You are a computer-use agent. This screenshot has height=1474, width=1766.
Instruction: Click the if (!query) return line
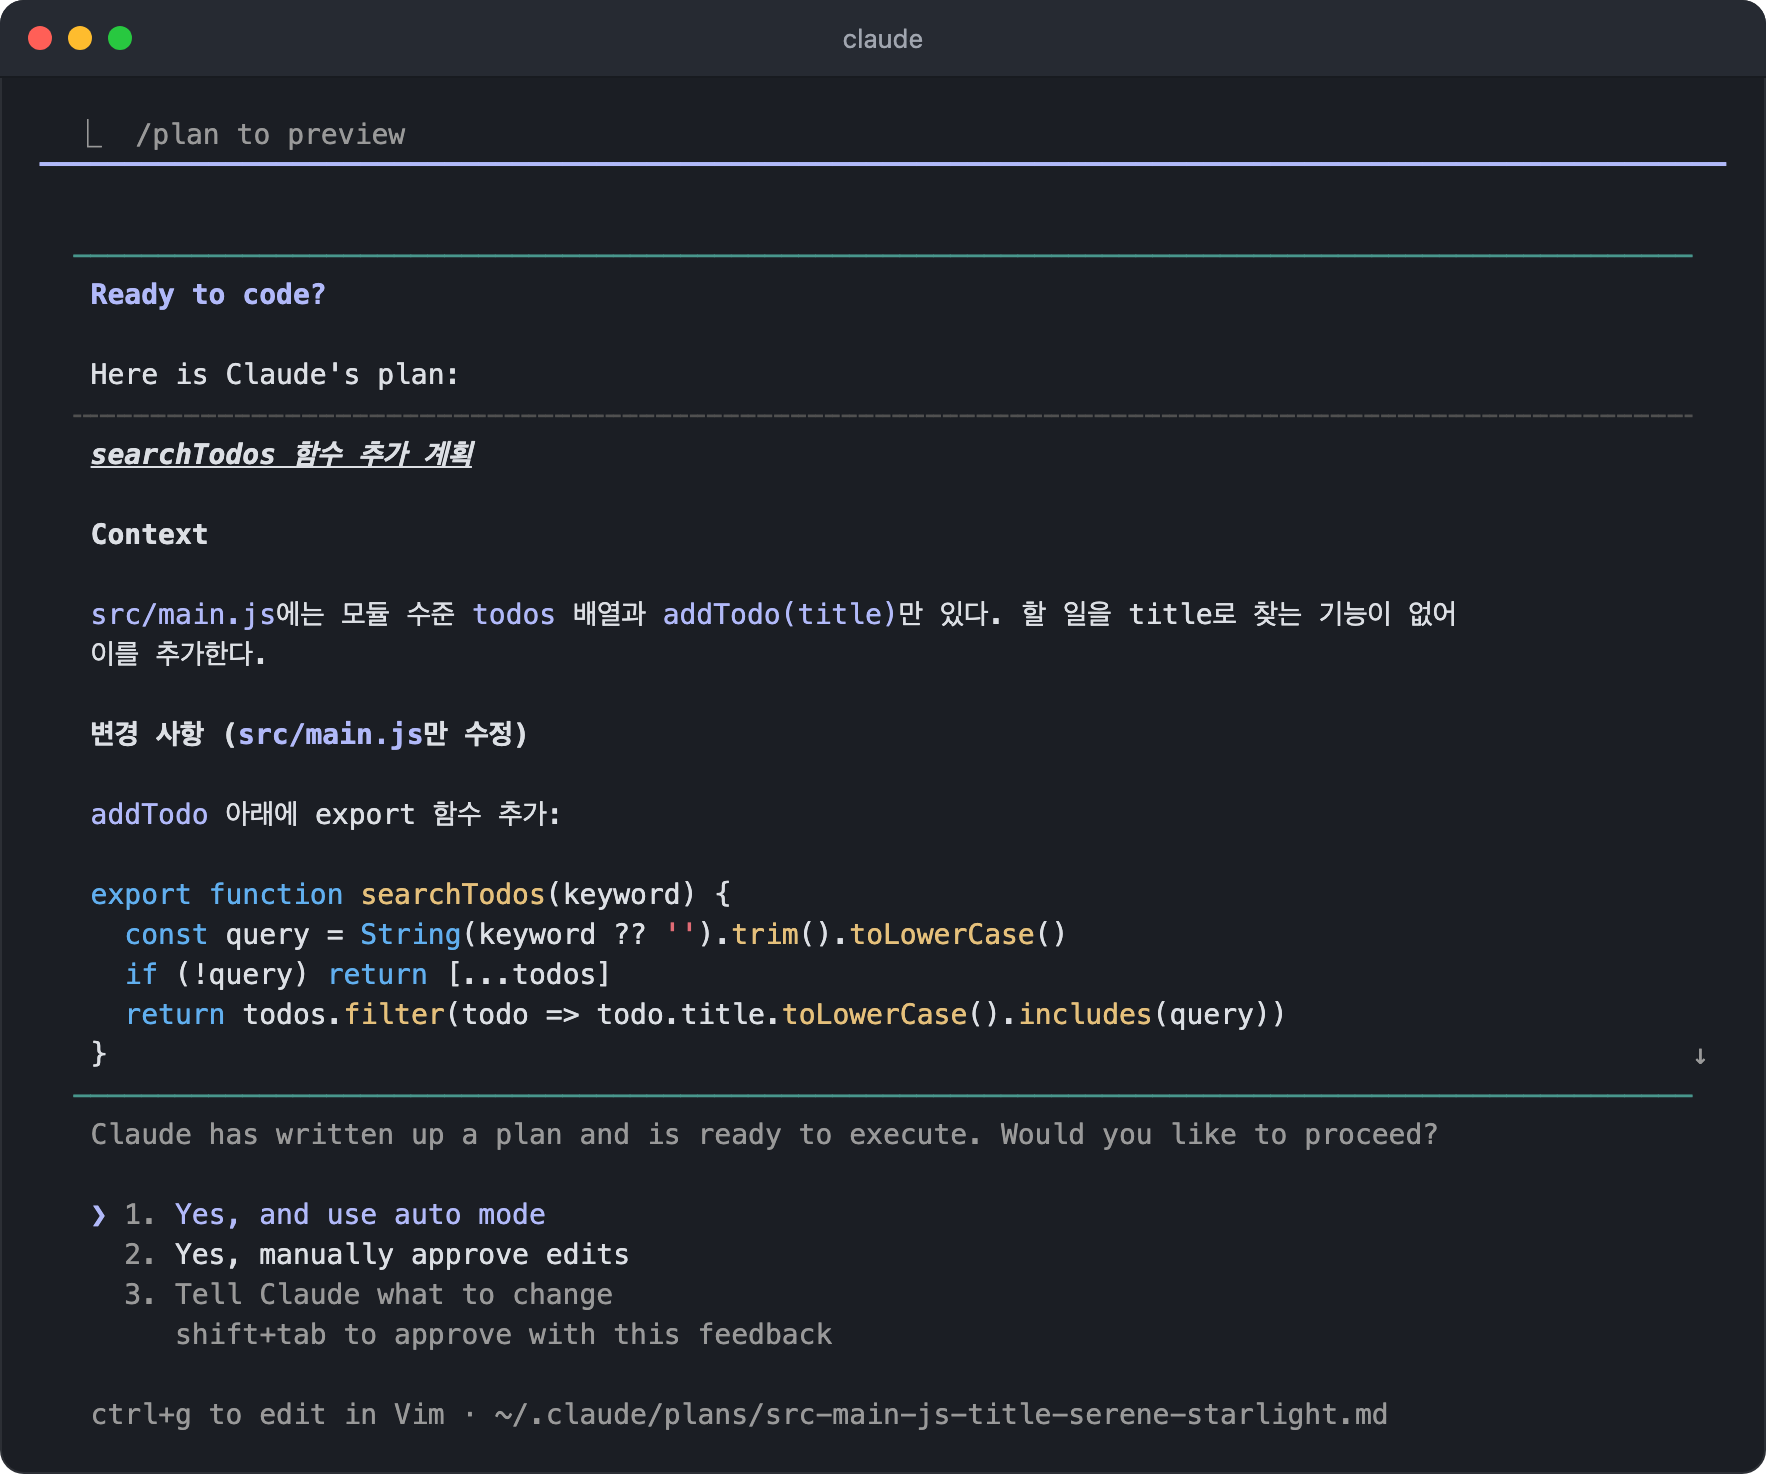click(x=367, y=974)
